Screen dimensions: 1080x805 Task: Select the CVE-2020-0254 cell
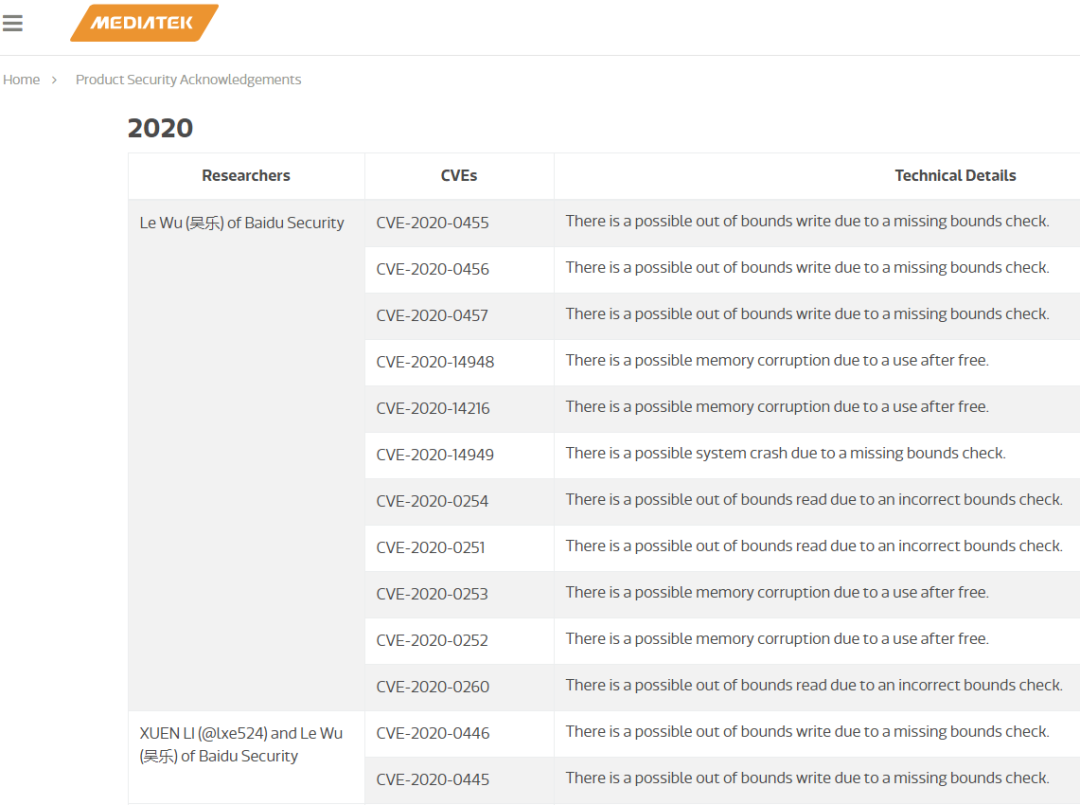point(459,501)
